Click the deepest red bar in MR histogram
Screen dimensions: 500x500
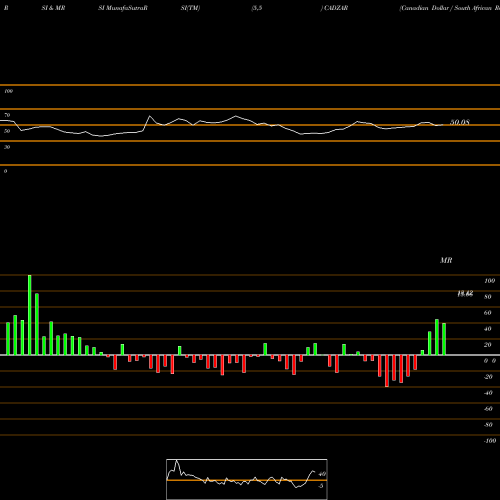coord(387,371)
